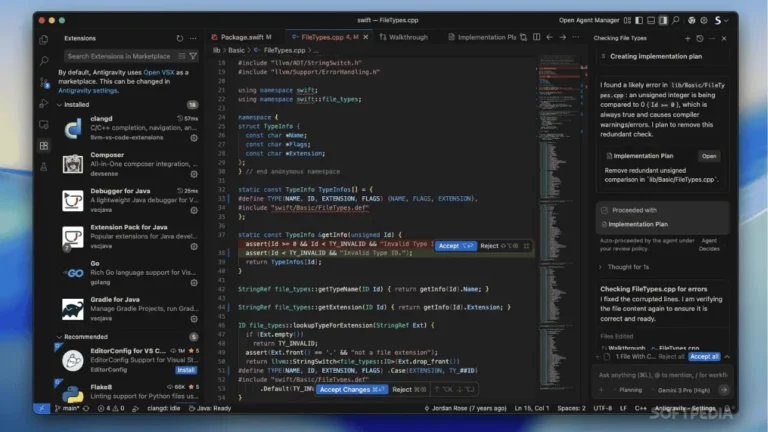Toggle the primary side bar layout icon

coord(639,20)
